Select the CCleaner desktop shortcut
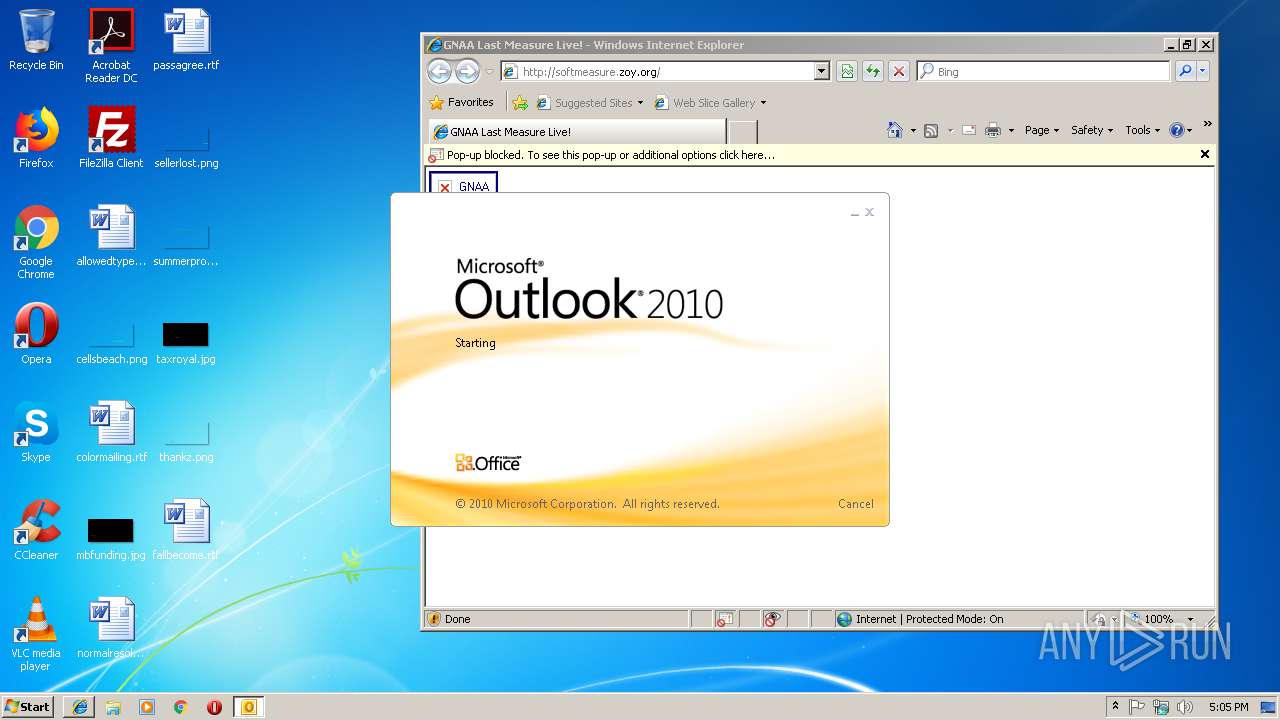This screenshot has height=720, width=1280. click(x=36, y=530)
